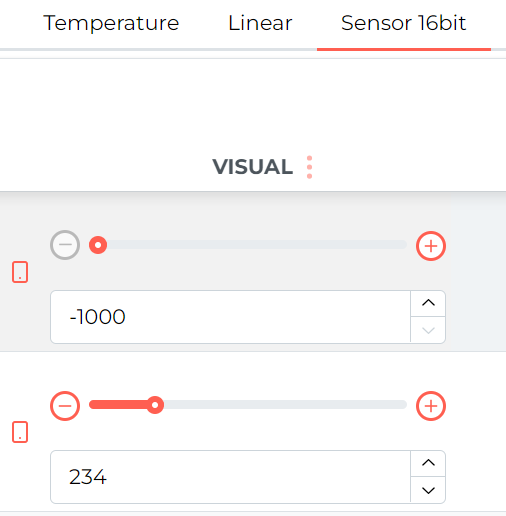Click the plus icon of the -1000 slider
Screen dimensions: 506x516
tap(431, 246)
